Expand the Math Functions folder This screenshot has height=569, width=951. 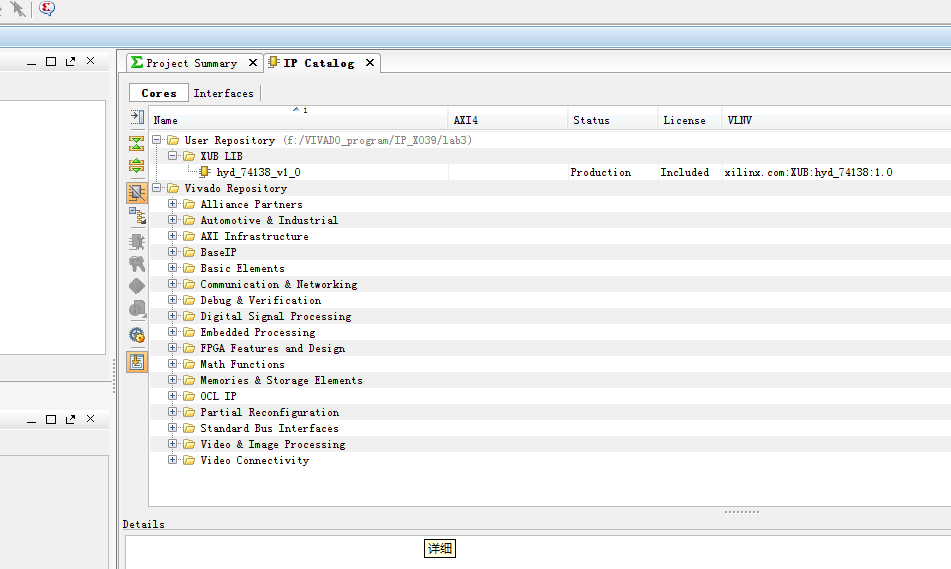click(173, 364)
